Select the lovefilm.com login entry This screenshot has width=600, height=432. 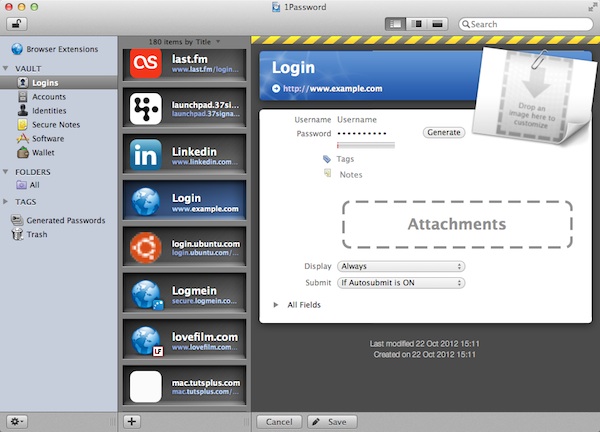[184, 340]
